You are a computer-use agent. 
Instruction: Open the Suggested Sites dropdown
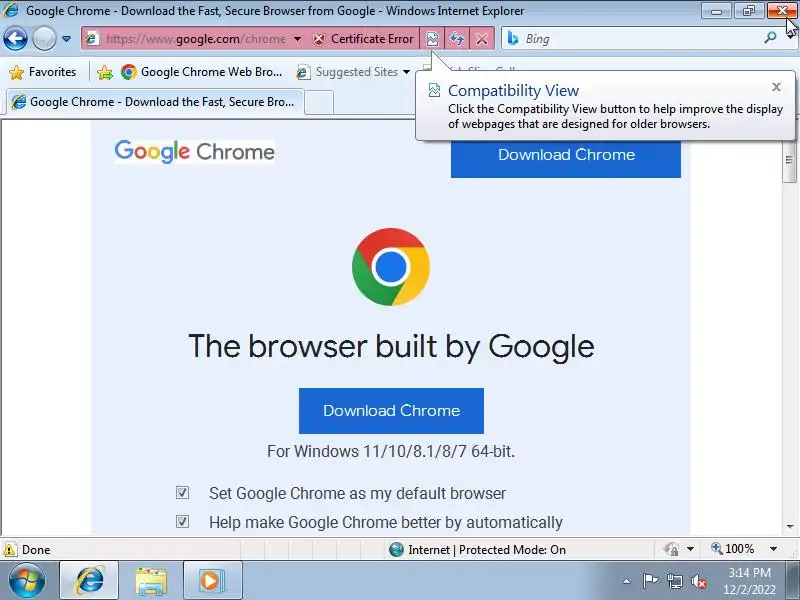tap(354, 72)
